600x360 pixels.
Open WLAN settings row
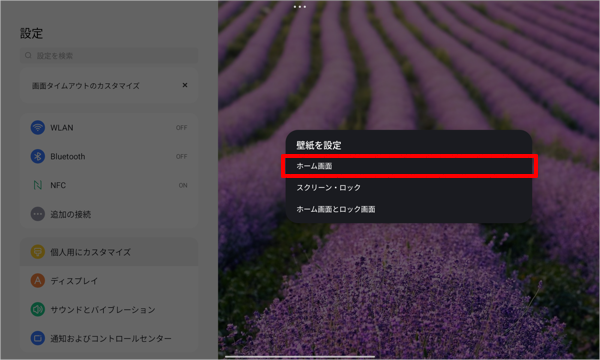point(109,127)
